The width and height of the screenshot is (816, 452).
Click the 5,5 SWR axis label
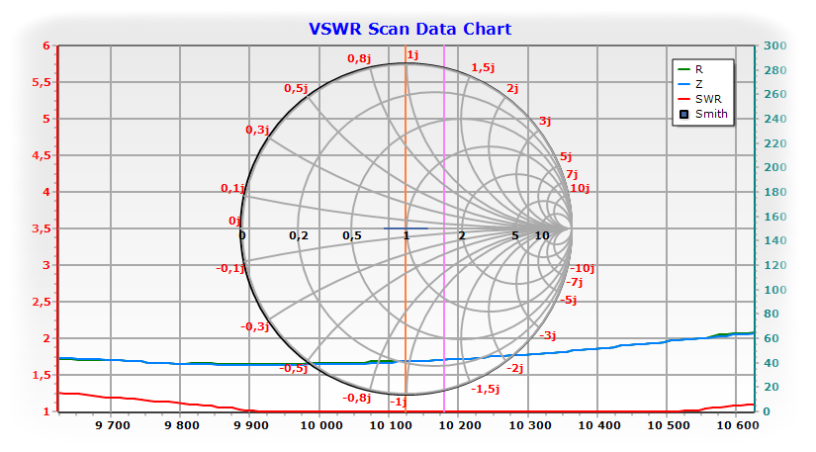42,82
